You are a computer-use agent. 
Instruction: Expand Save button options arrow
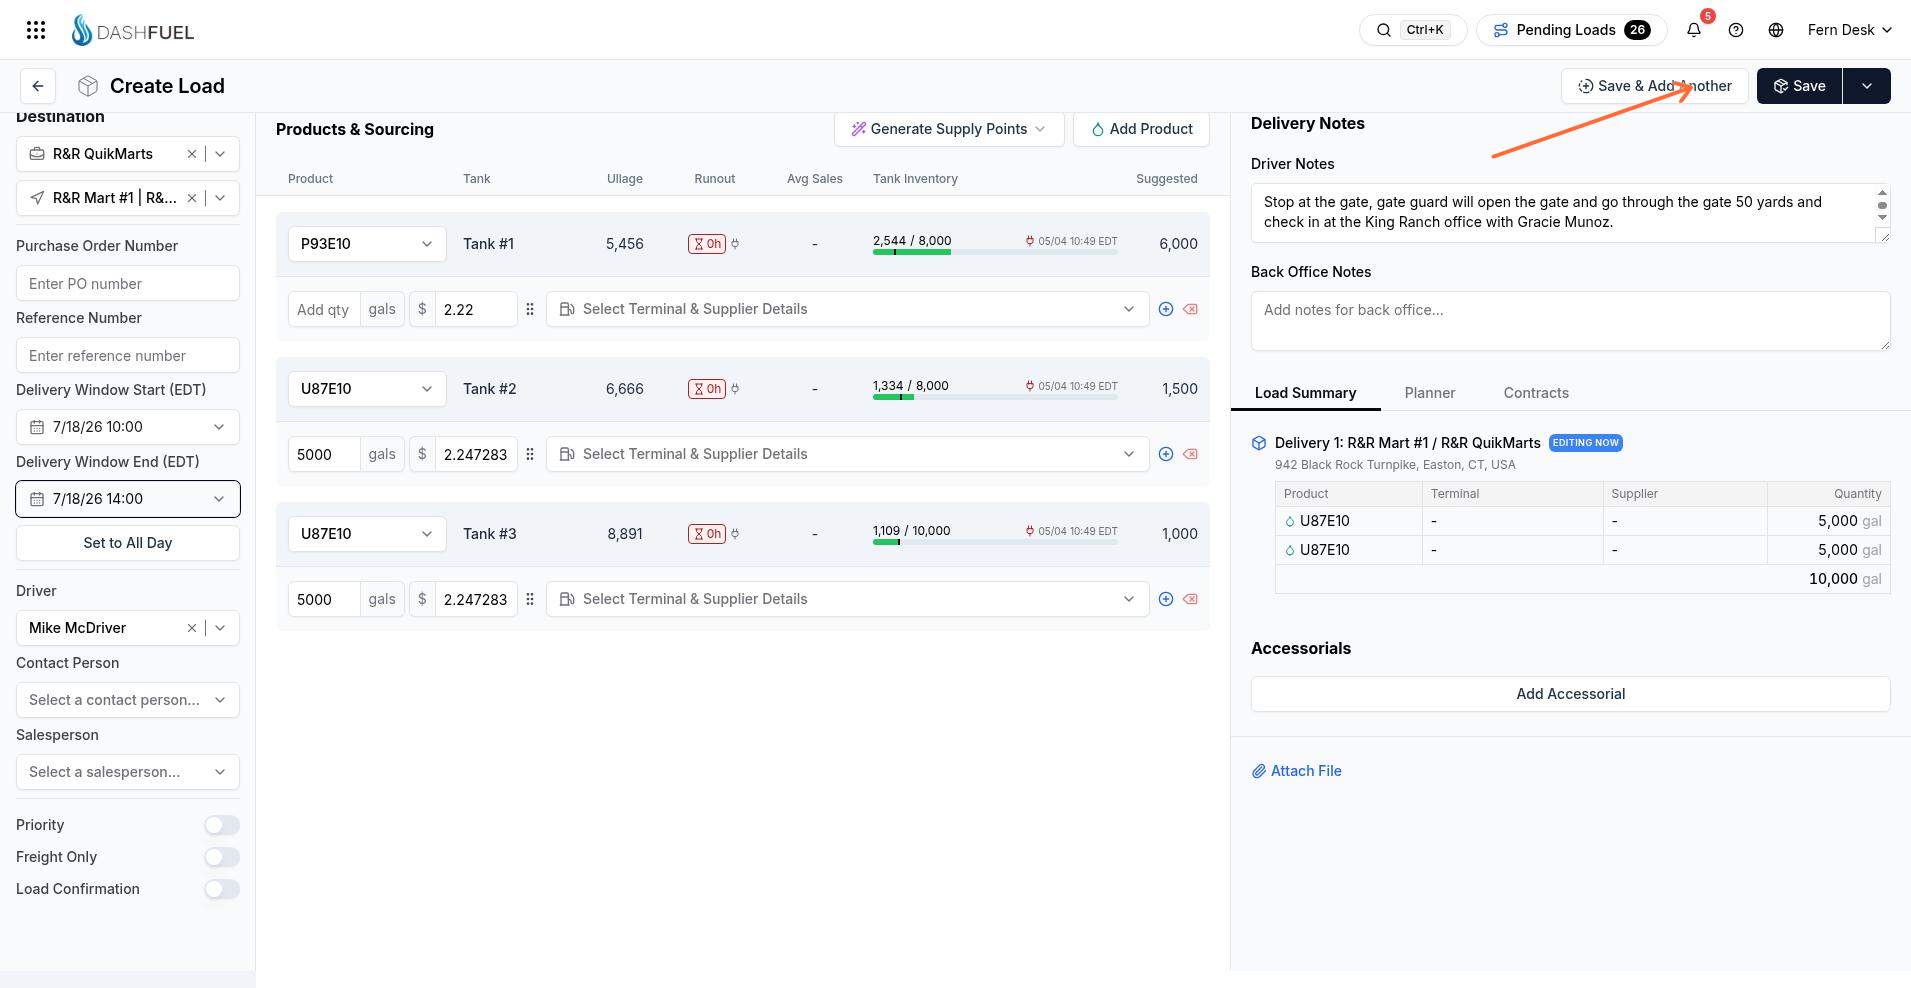[x=1866, y=86]
